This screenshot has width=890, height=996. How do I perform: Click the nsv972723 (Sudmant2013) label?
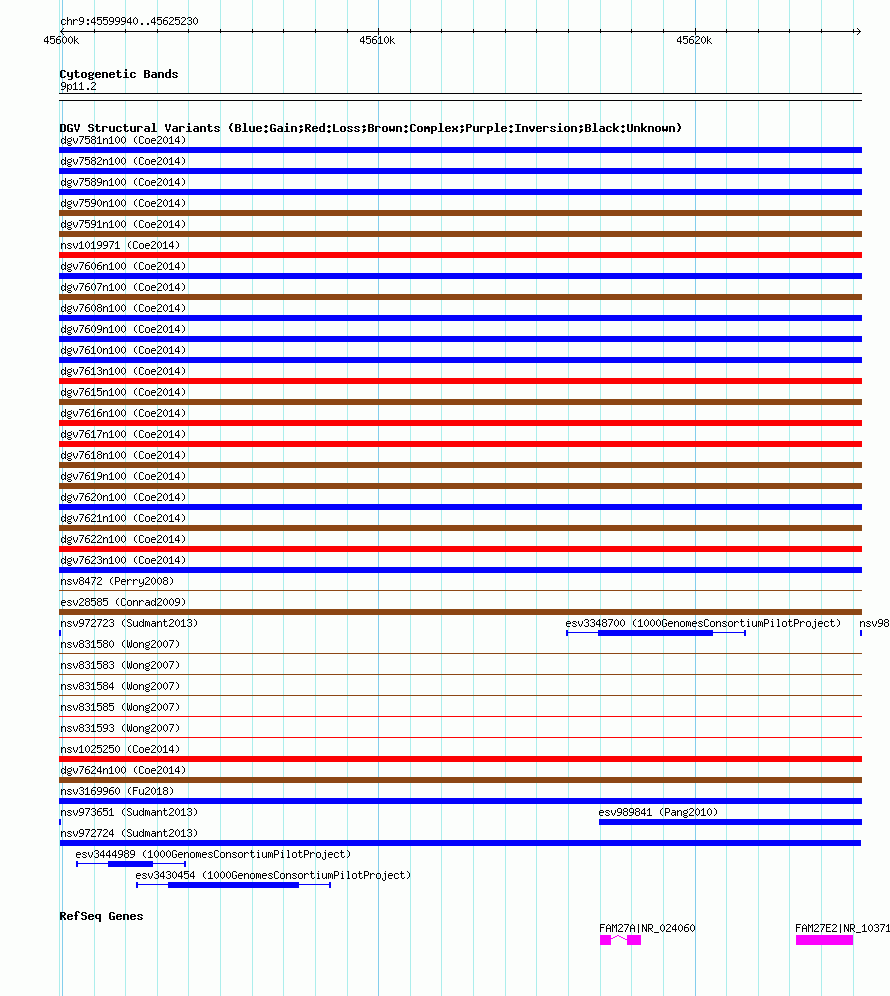pos(129,623)
